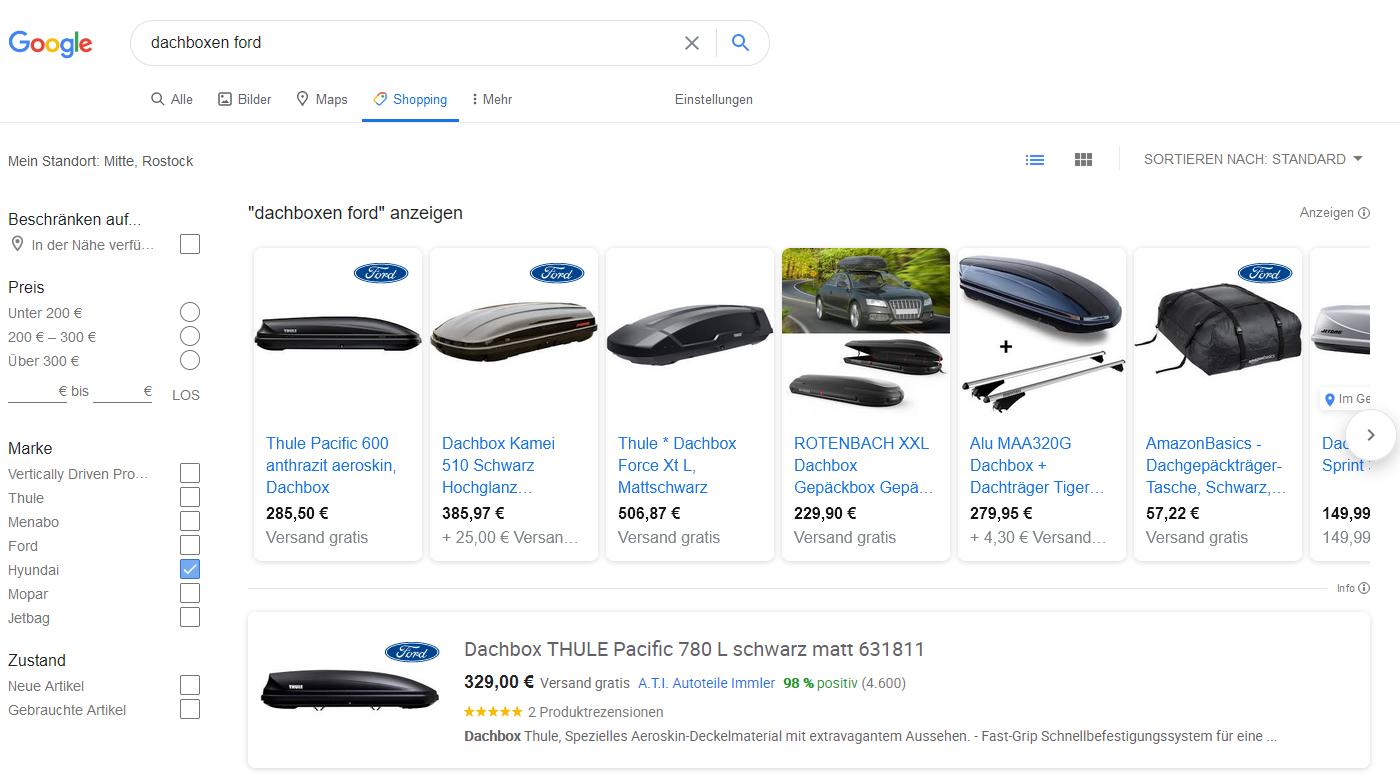Uncheck the Hyundai brand filter

(x=190, y=569)
